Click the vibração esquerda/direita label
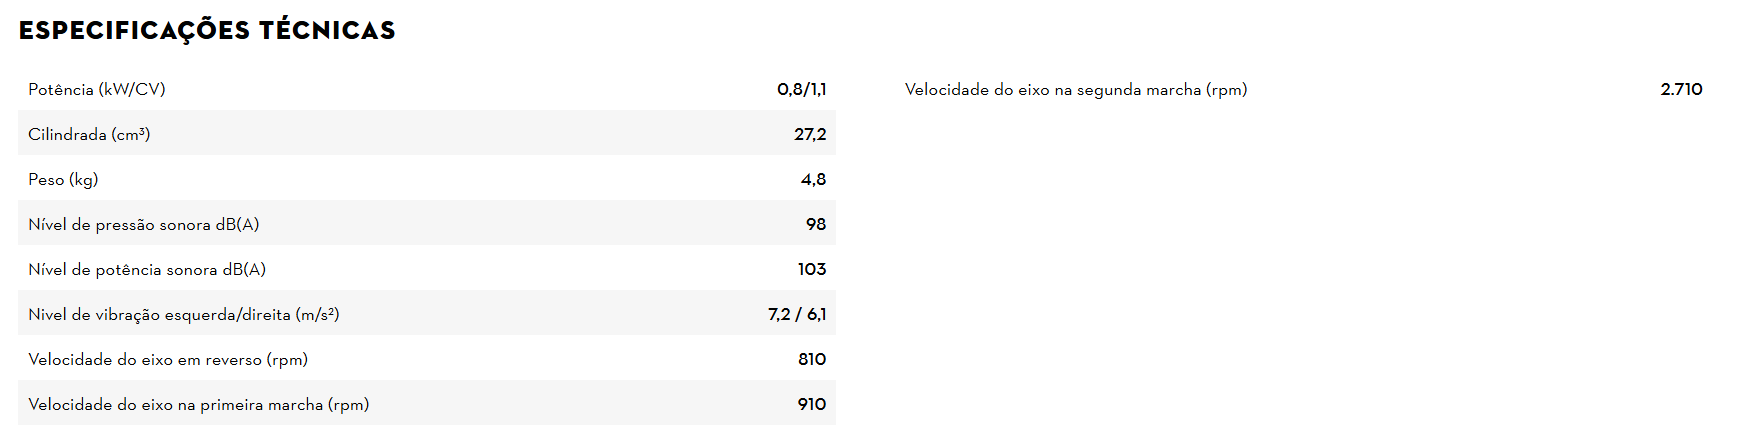 pos(184,315)
